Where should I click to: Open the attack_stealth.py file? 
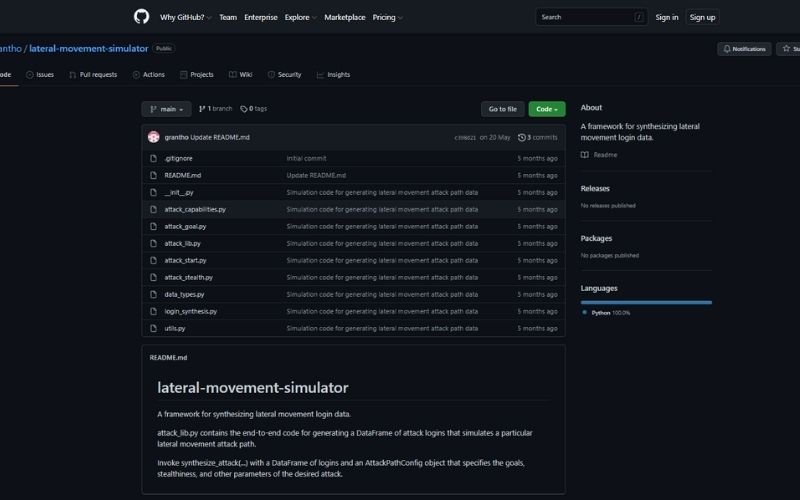point(189,278)
